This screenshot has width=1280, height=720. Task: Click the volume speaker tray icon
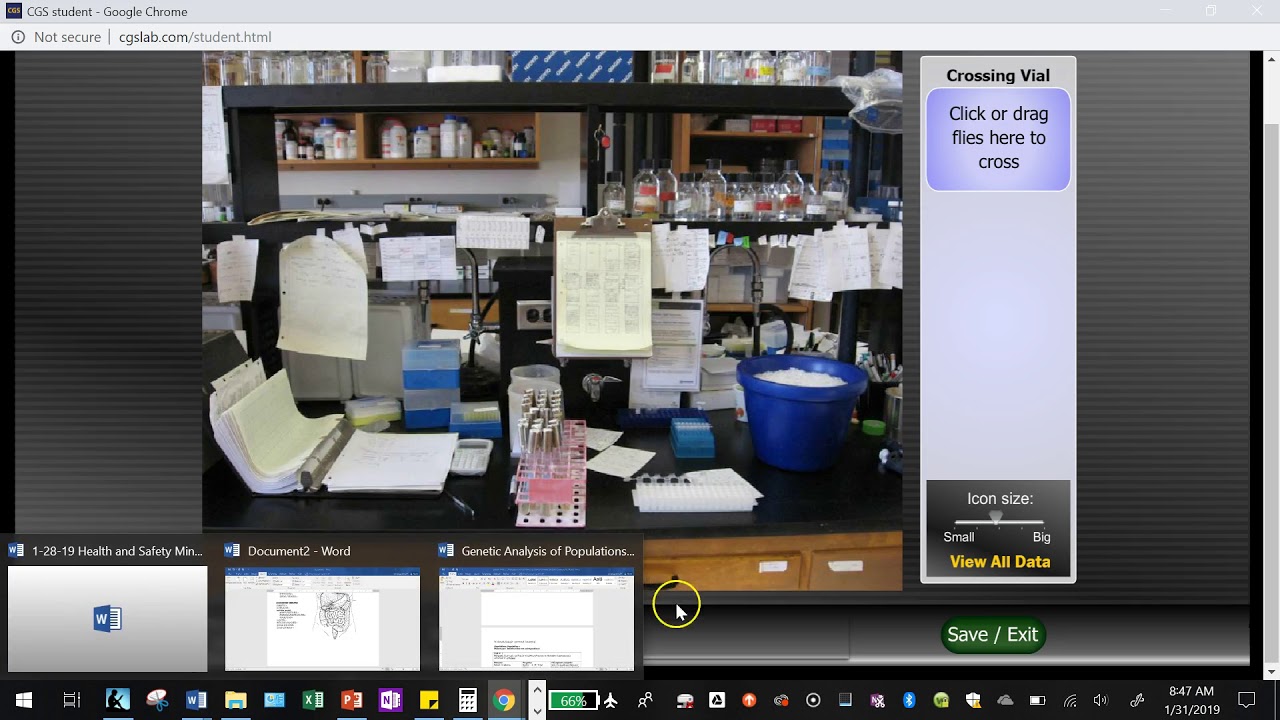[x=1101, y=700]
